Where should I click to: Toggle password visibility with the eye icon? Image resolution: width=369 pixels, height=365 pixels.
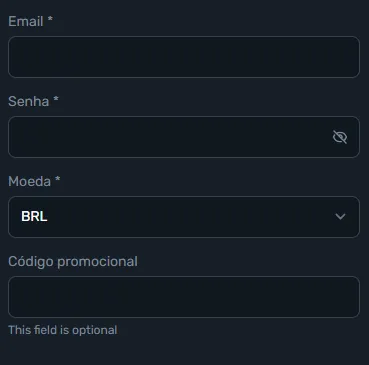pos(340,137)
